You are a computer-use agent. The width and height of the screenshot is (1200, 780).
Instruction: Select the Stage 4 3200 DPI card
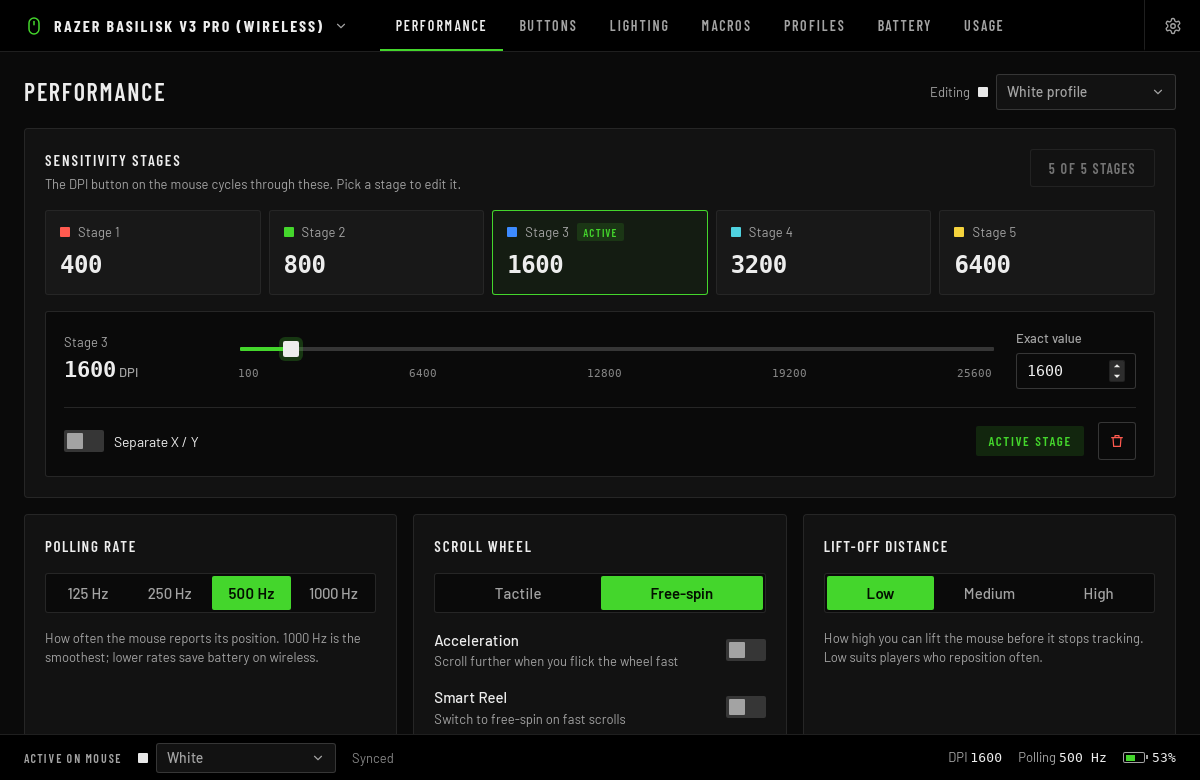pyautogui.click(x=823, y=252)
